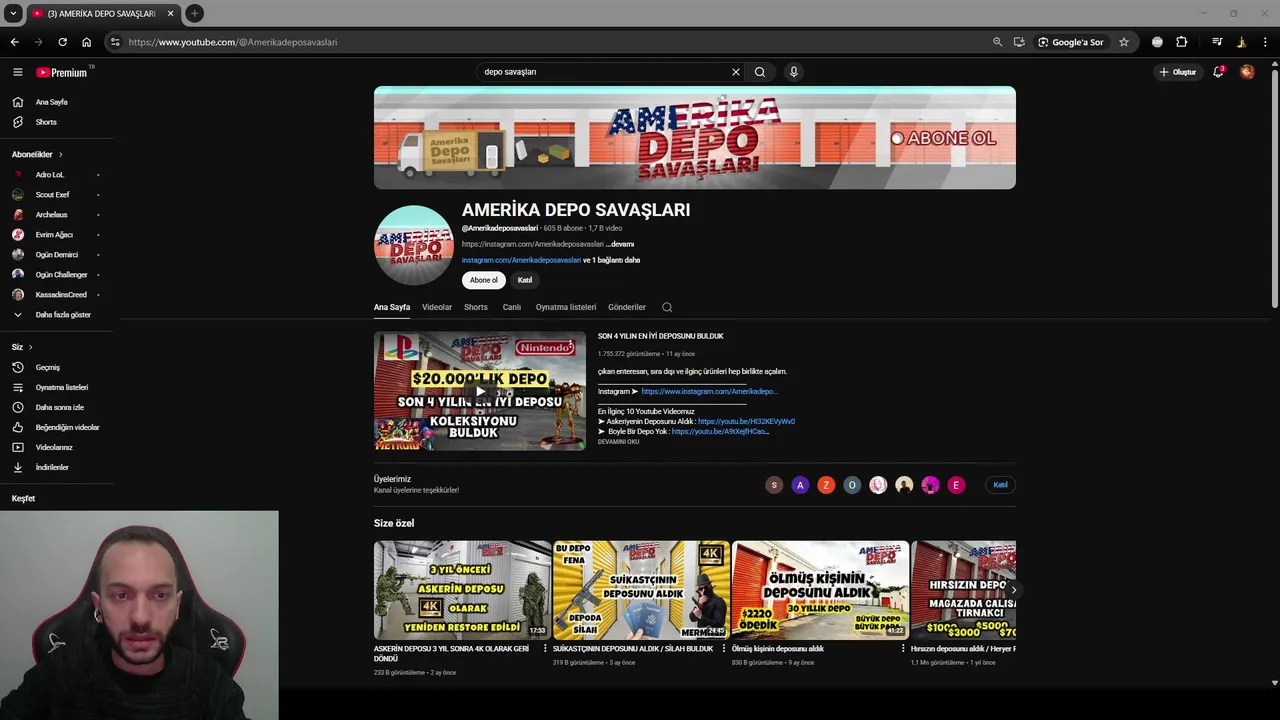Viewport: 1280px width, 720px height.
Task: Select the Ana Sayfa channel tab
Action: pos(392,307)
